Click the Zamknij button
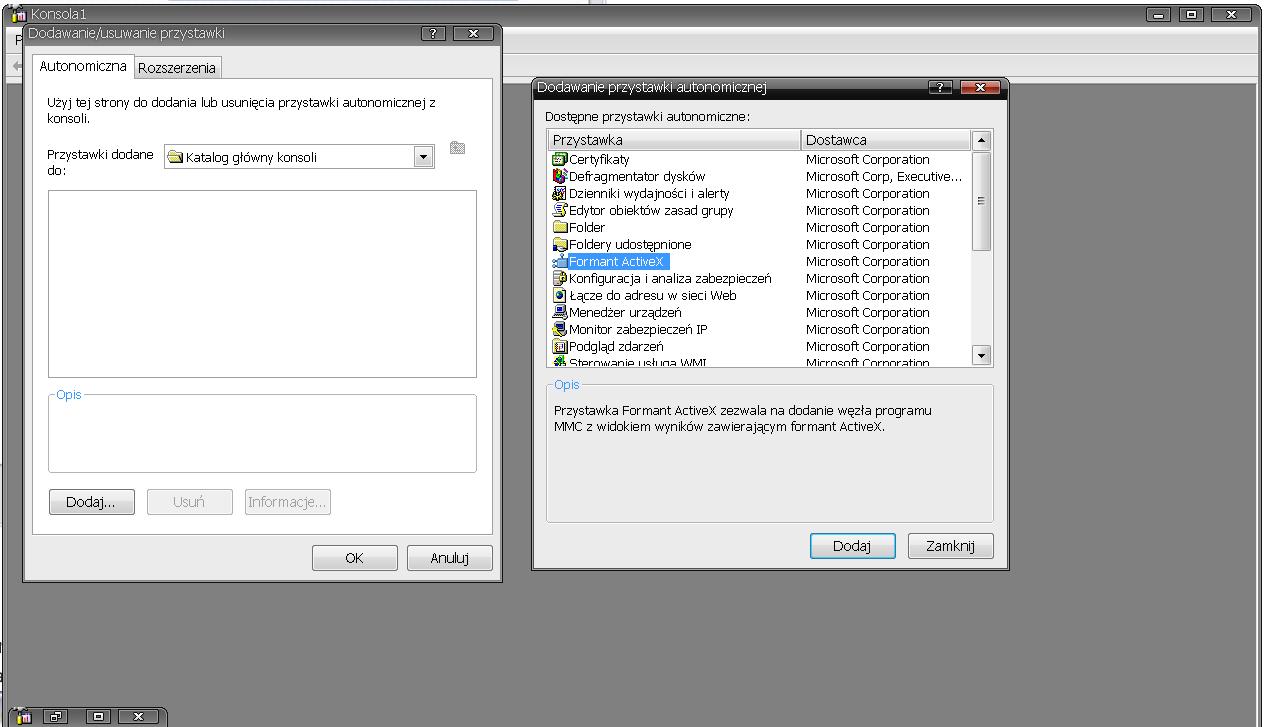 pyautogui.click(x=950, y=546)
